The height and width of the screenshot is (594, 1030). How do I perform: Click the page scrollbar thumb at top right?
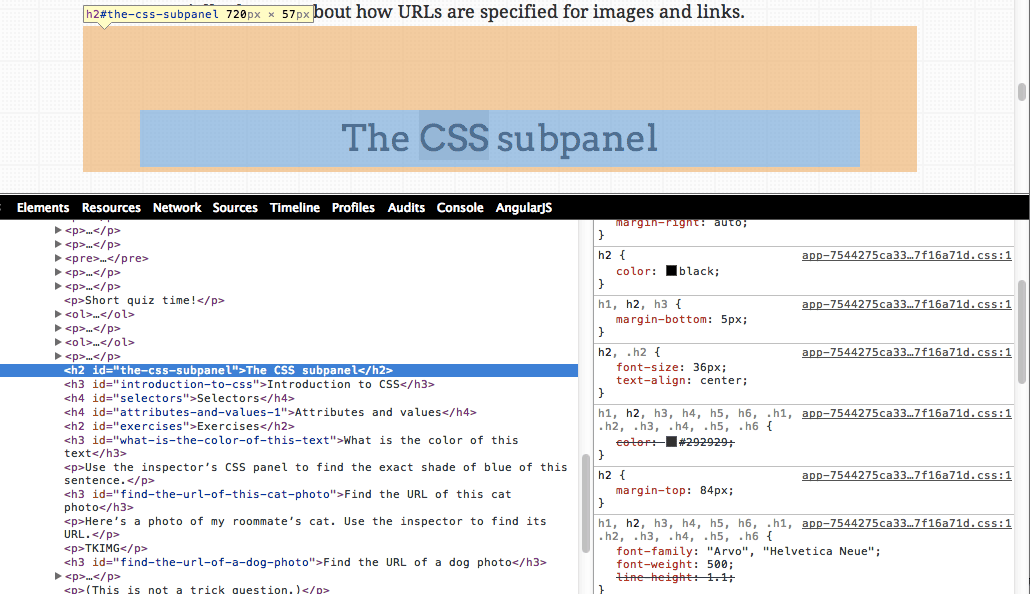1021,92
